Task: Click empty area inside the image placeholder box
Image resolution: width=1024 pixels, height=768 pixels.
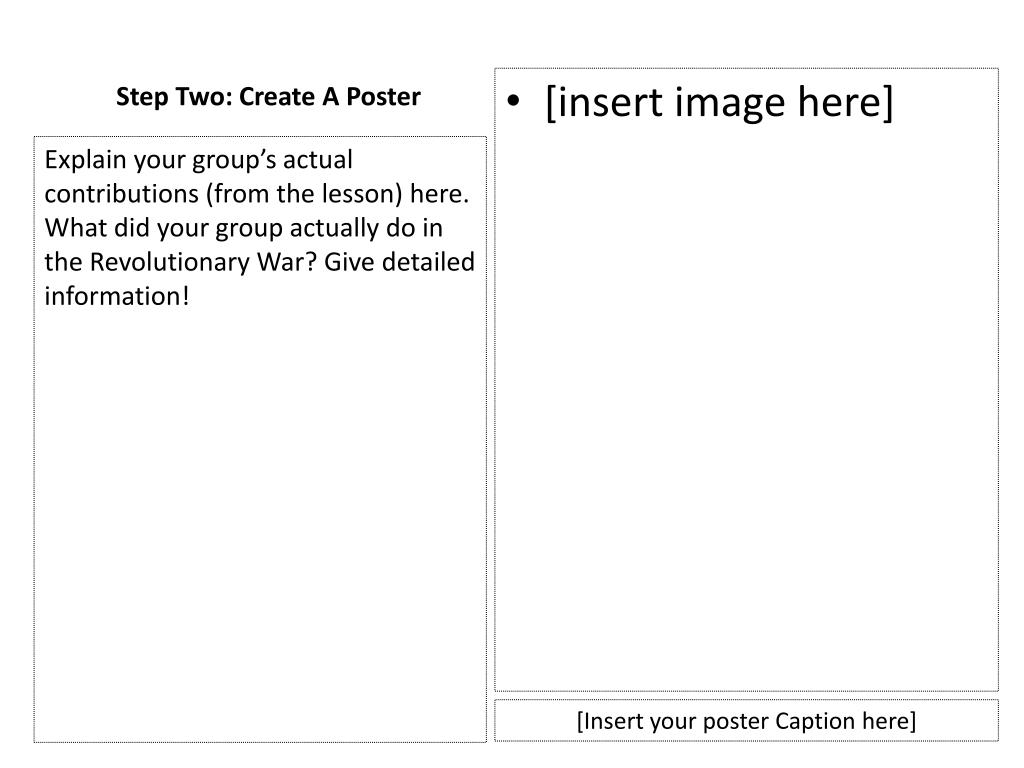Action: (746, 405)
